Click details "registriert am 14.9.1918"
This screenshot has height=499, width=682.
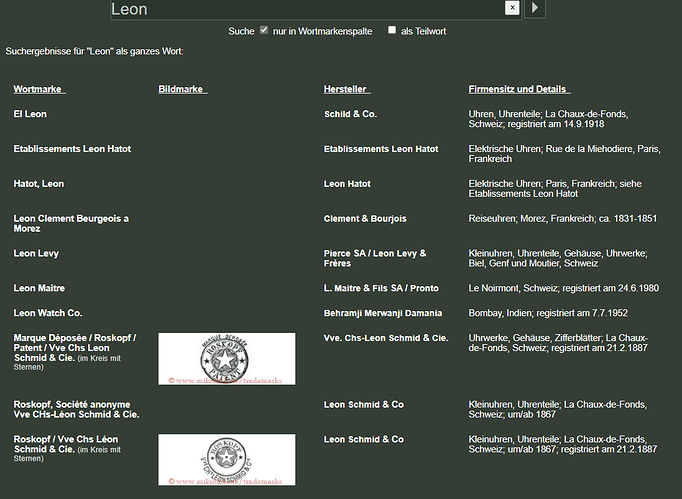556,124
